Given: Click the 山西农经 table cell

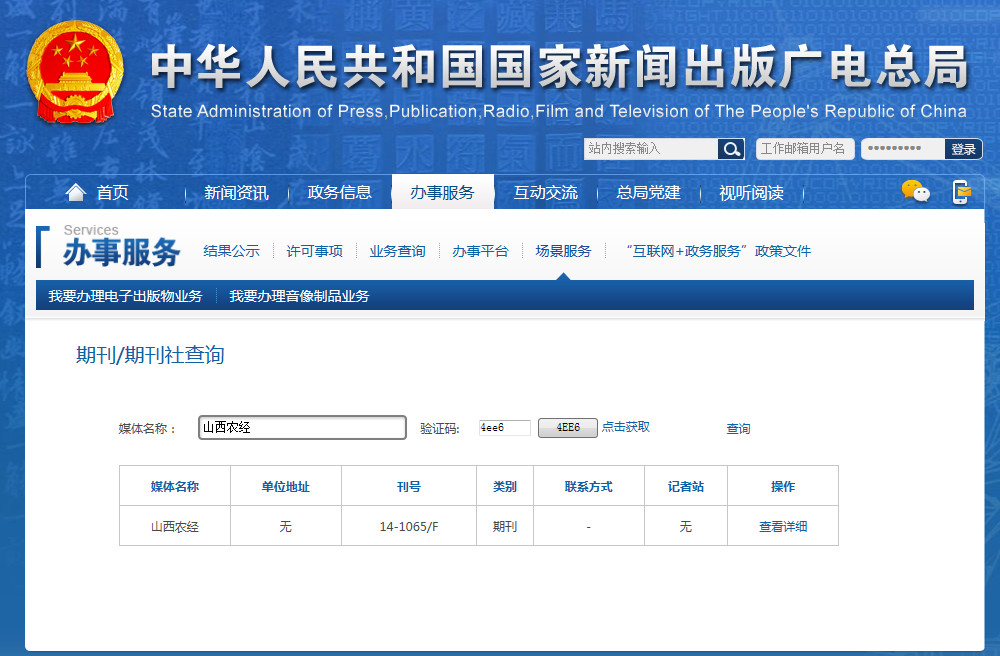Looking at the screenshot, I should (175, 527).
